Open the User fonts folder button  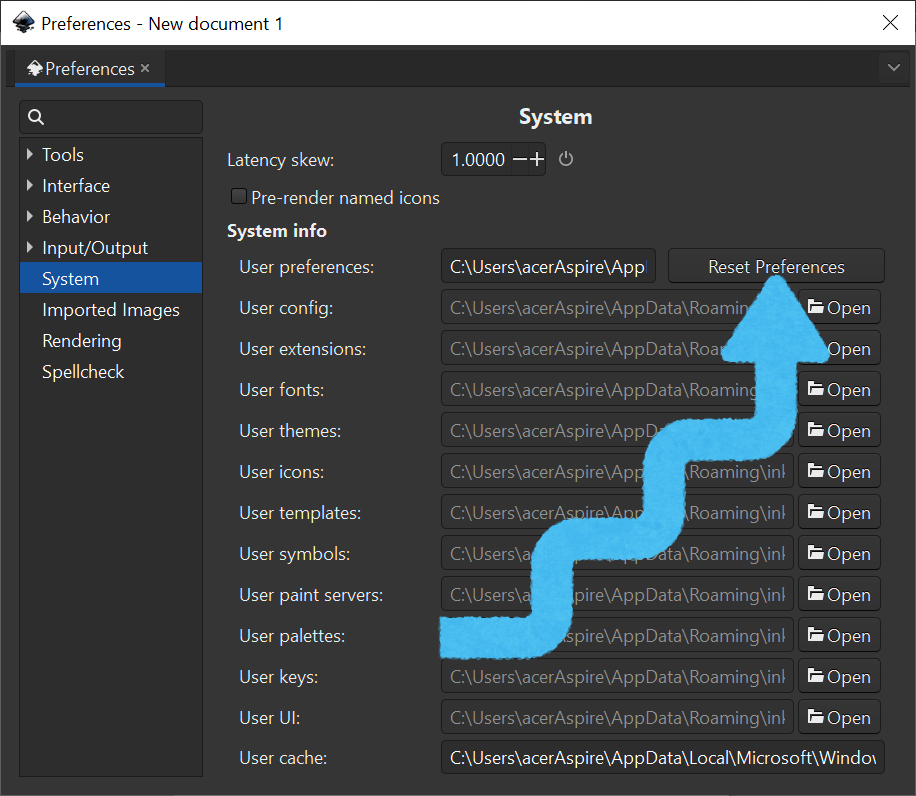pyautogui.click(x=839, y=390)
